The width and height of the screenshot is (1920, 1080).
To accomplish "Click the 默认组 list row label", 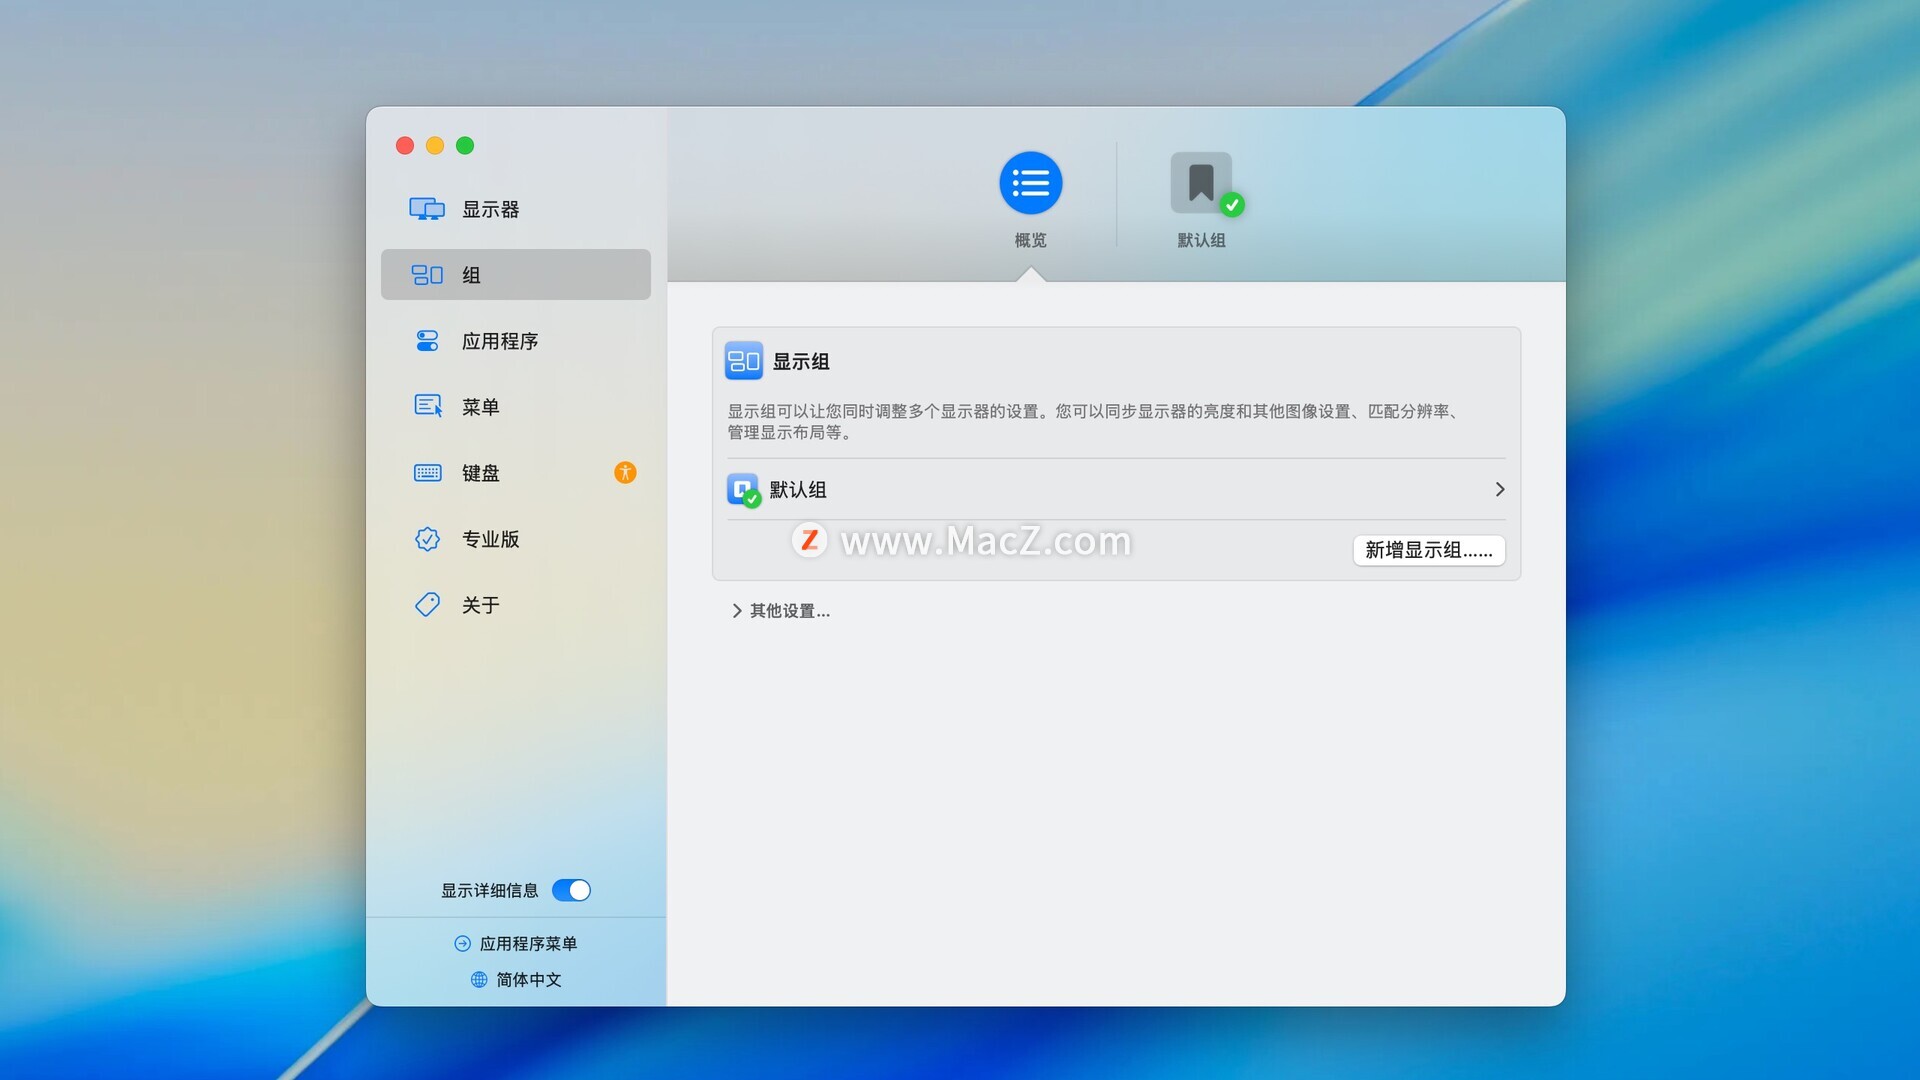I will point(797,490).
